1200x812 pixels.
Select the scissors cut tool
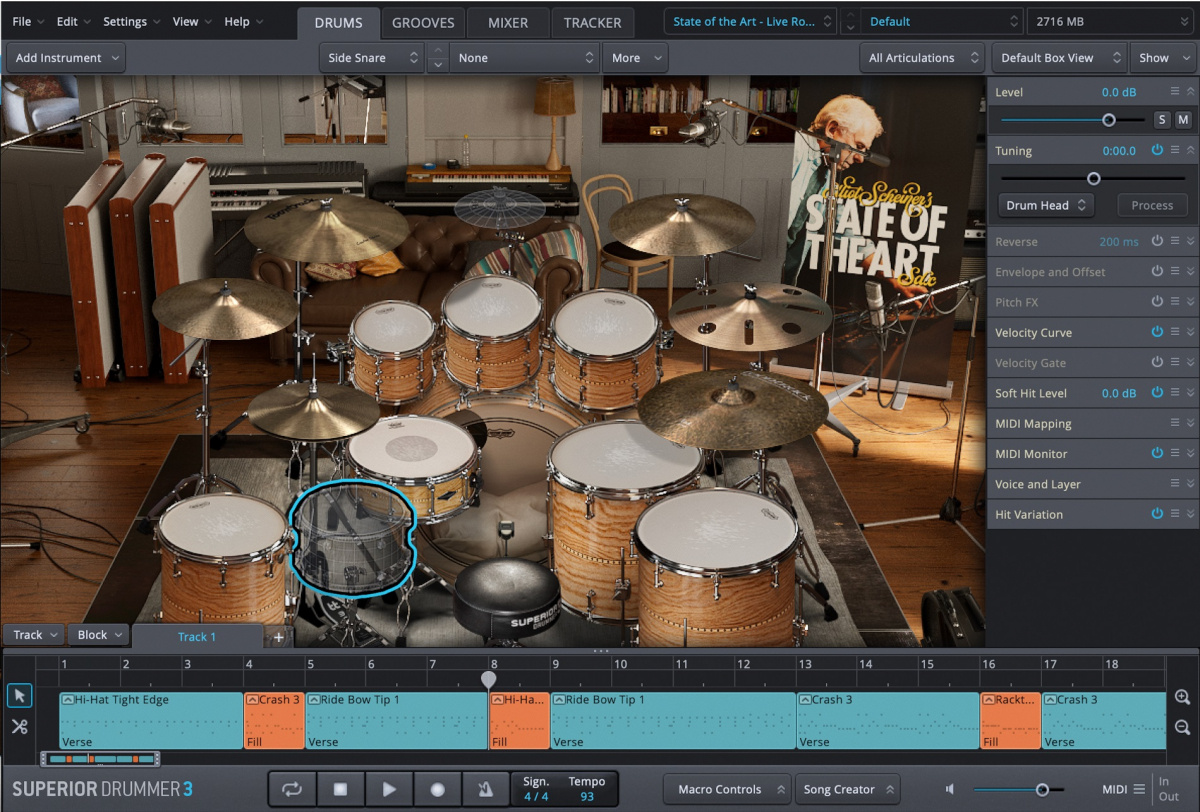(19, 727)
